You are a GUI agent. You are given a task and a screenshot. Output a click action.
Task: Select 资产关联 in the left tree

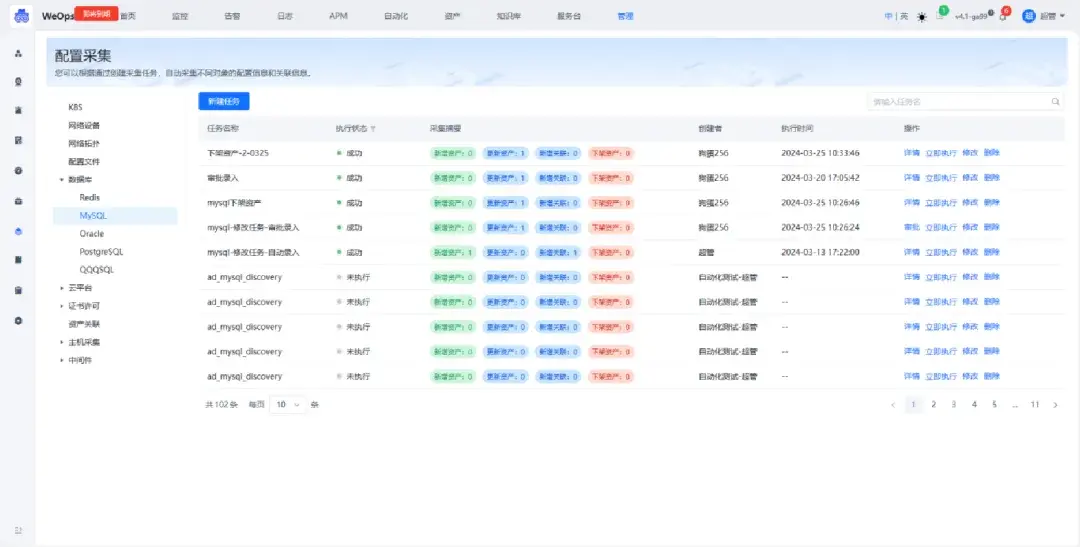click(x=84, y=324)
